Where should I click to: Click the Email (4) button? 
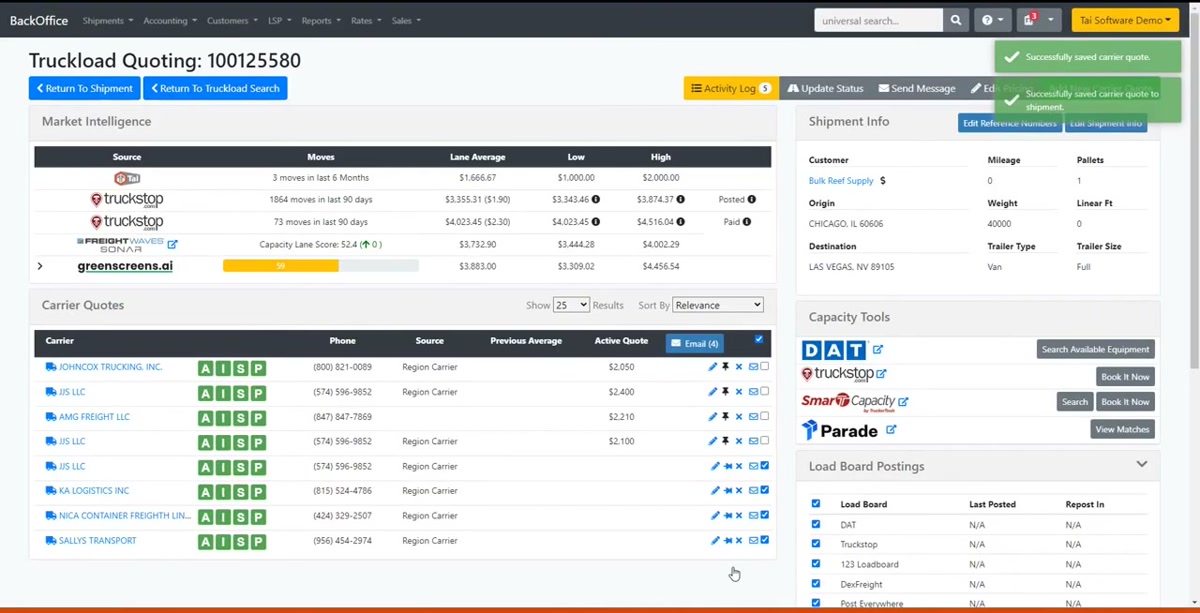click(x=694, y=343)
